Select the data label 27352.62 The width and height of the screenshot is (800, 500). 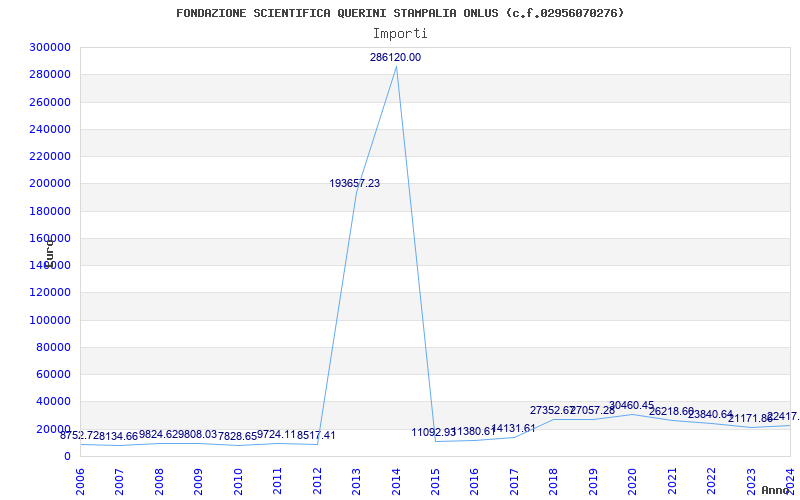pyautogui.click(x=553, y=411)
